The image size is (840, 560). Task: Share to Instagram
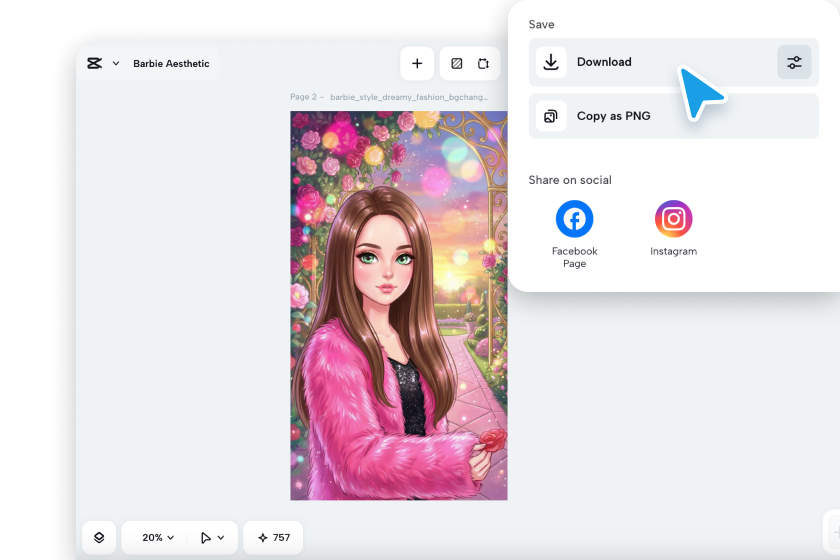pyautogui.click(x=673, y=219)
